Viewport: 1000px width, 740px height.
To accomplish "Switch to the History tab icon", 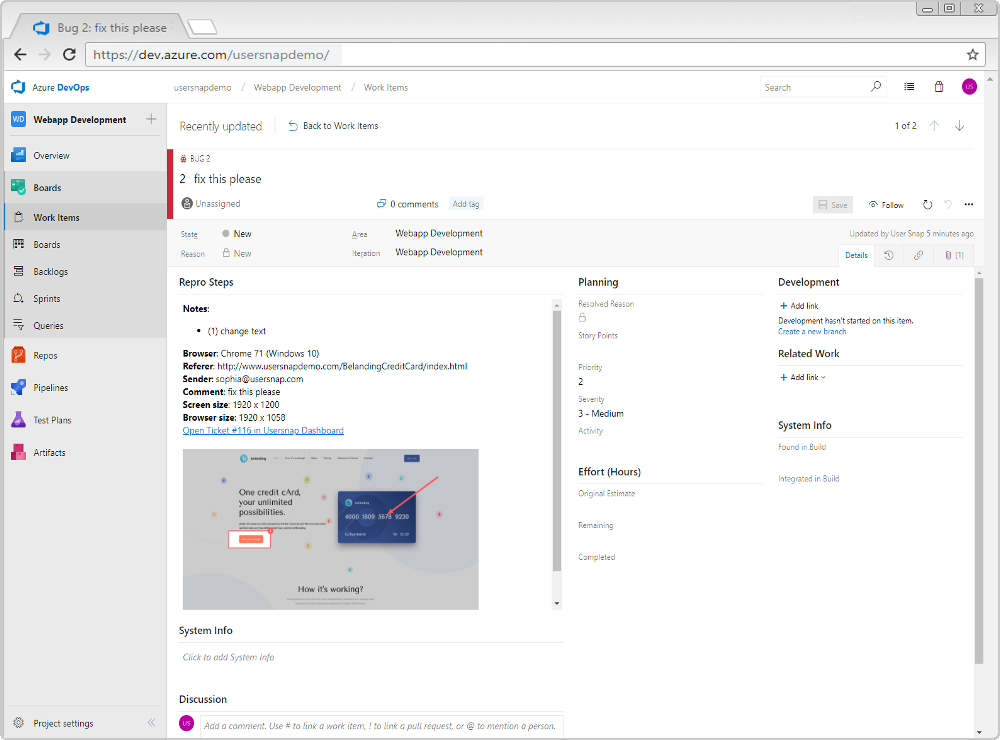I will tap(888, 255).
